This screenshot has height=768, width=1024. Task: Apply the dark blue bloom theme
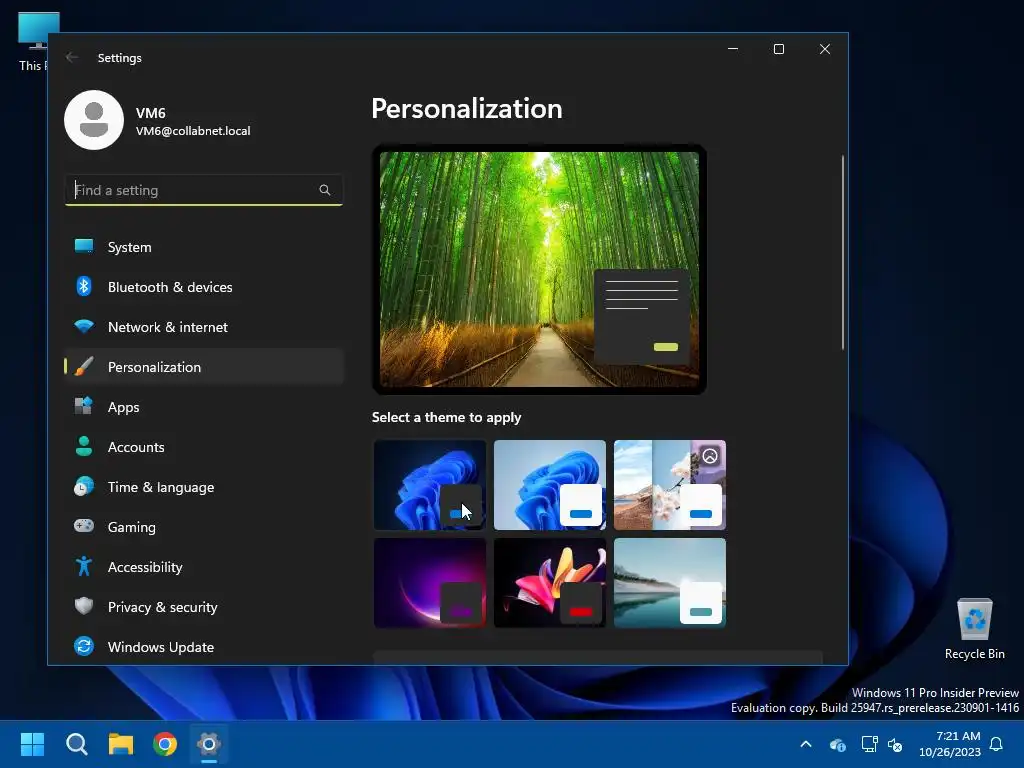(x=430, y=485)
